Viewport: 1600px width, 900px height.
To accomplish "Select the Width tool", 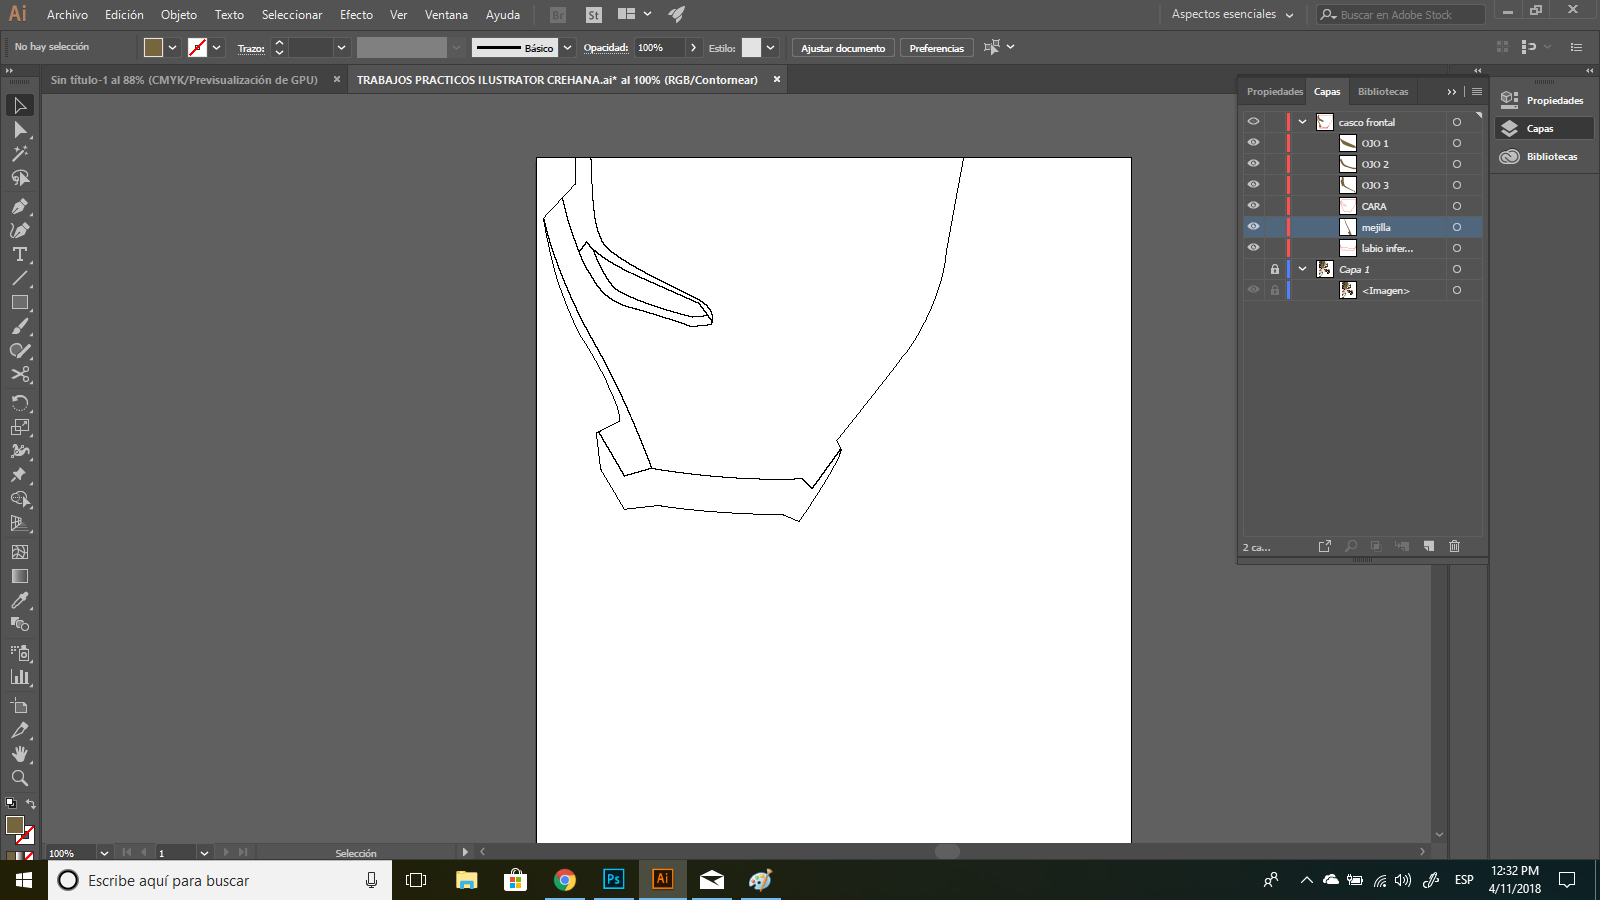I will (x=19, y=451).
